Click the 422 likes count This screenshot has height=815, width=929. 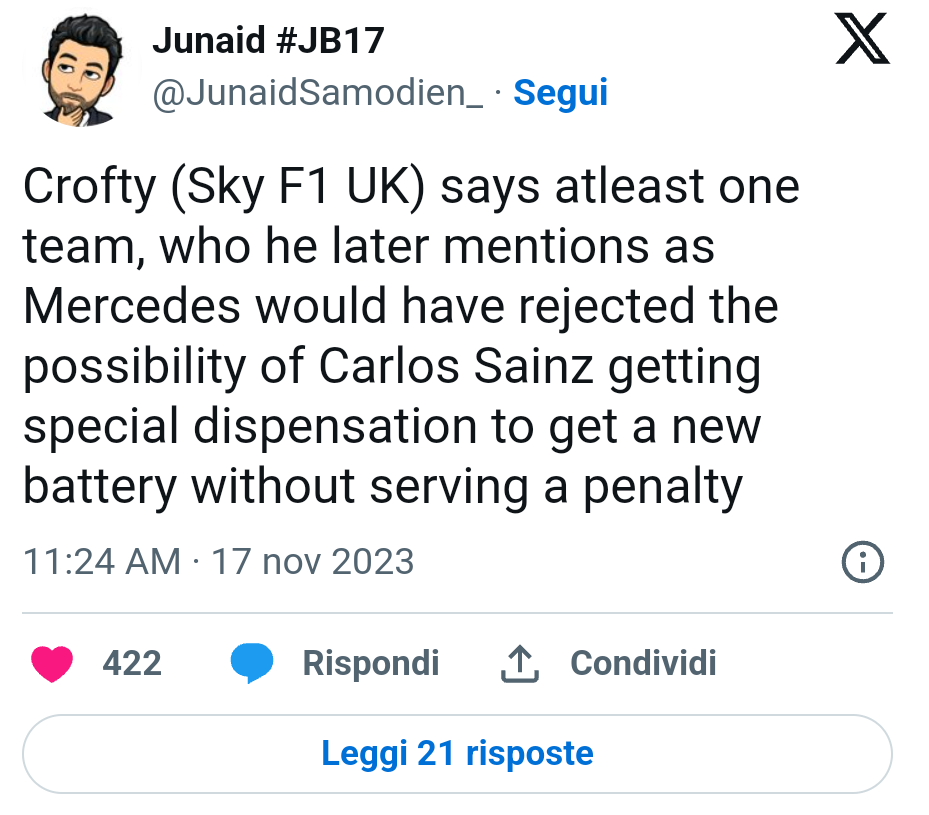pyautogui.click(x=132, y=663)
